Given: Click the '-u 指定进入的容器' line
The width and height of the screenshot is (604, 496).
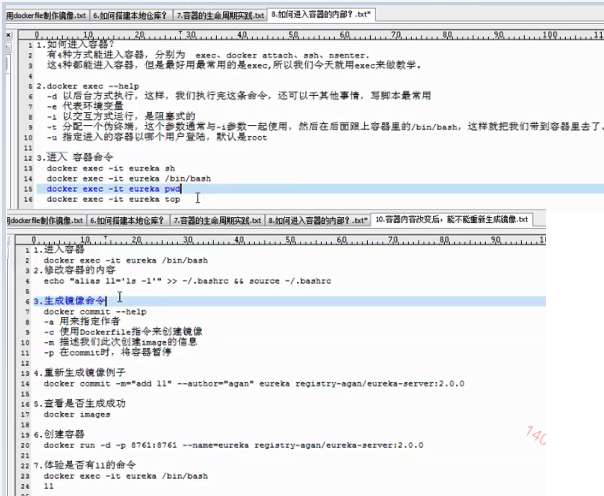Looking at the screenshot, I should [157, 137].
